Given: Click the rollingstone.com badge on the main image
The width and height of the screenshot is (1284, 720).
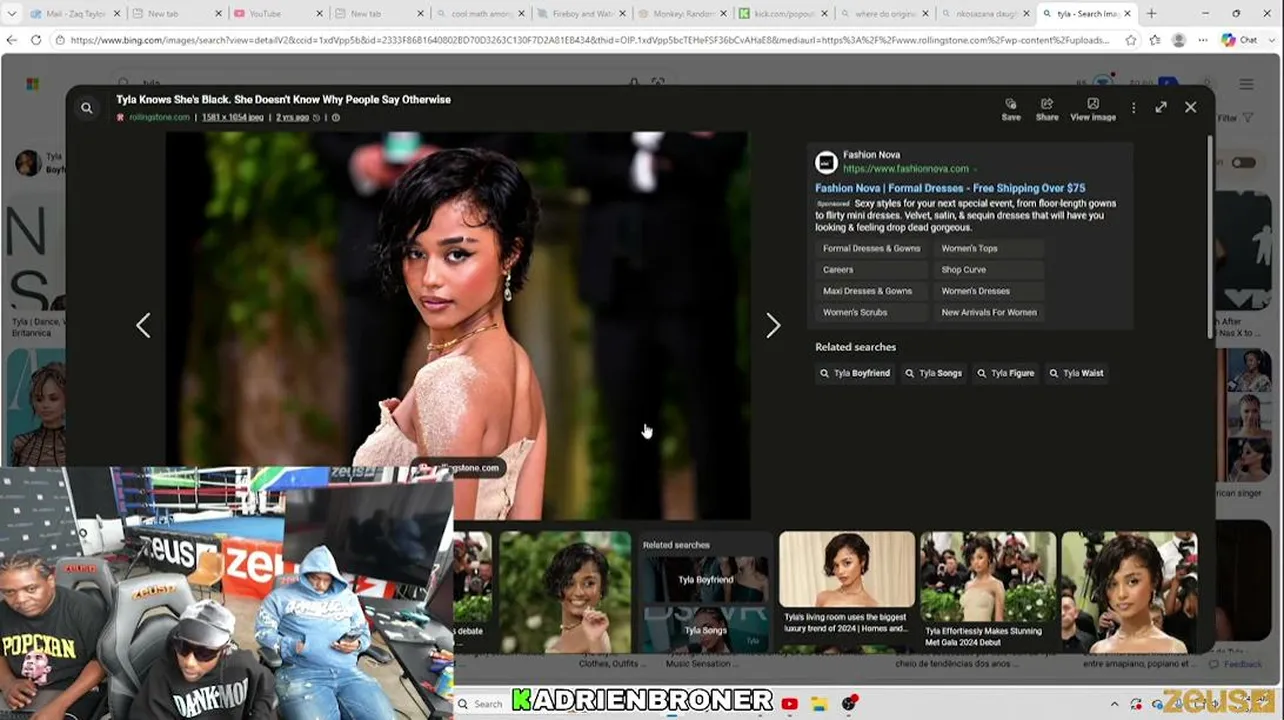Looking at the screenshot, I should (457, 467).
